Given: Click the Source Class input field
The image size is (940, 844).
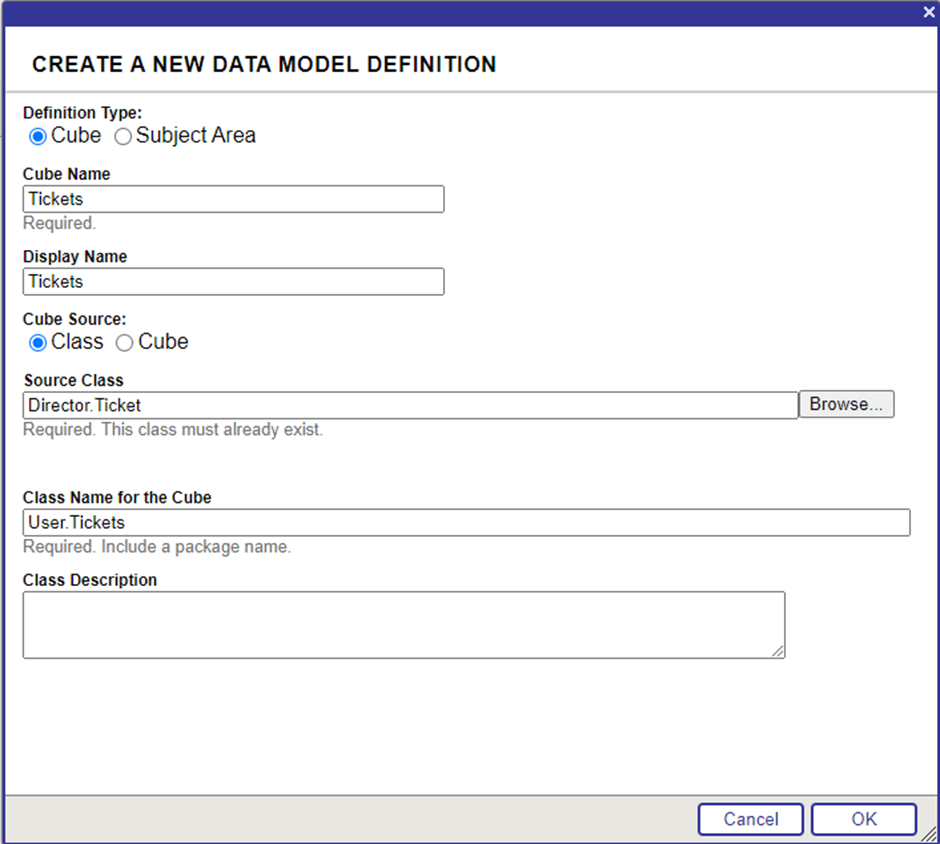Looking at the screenshot, I should coord(410,405).
